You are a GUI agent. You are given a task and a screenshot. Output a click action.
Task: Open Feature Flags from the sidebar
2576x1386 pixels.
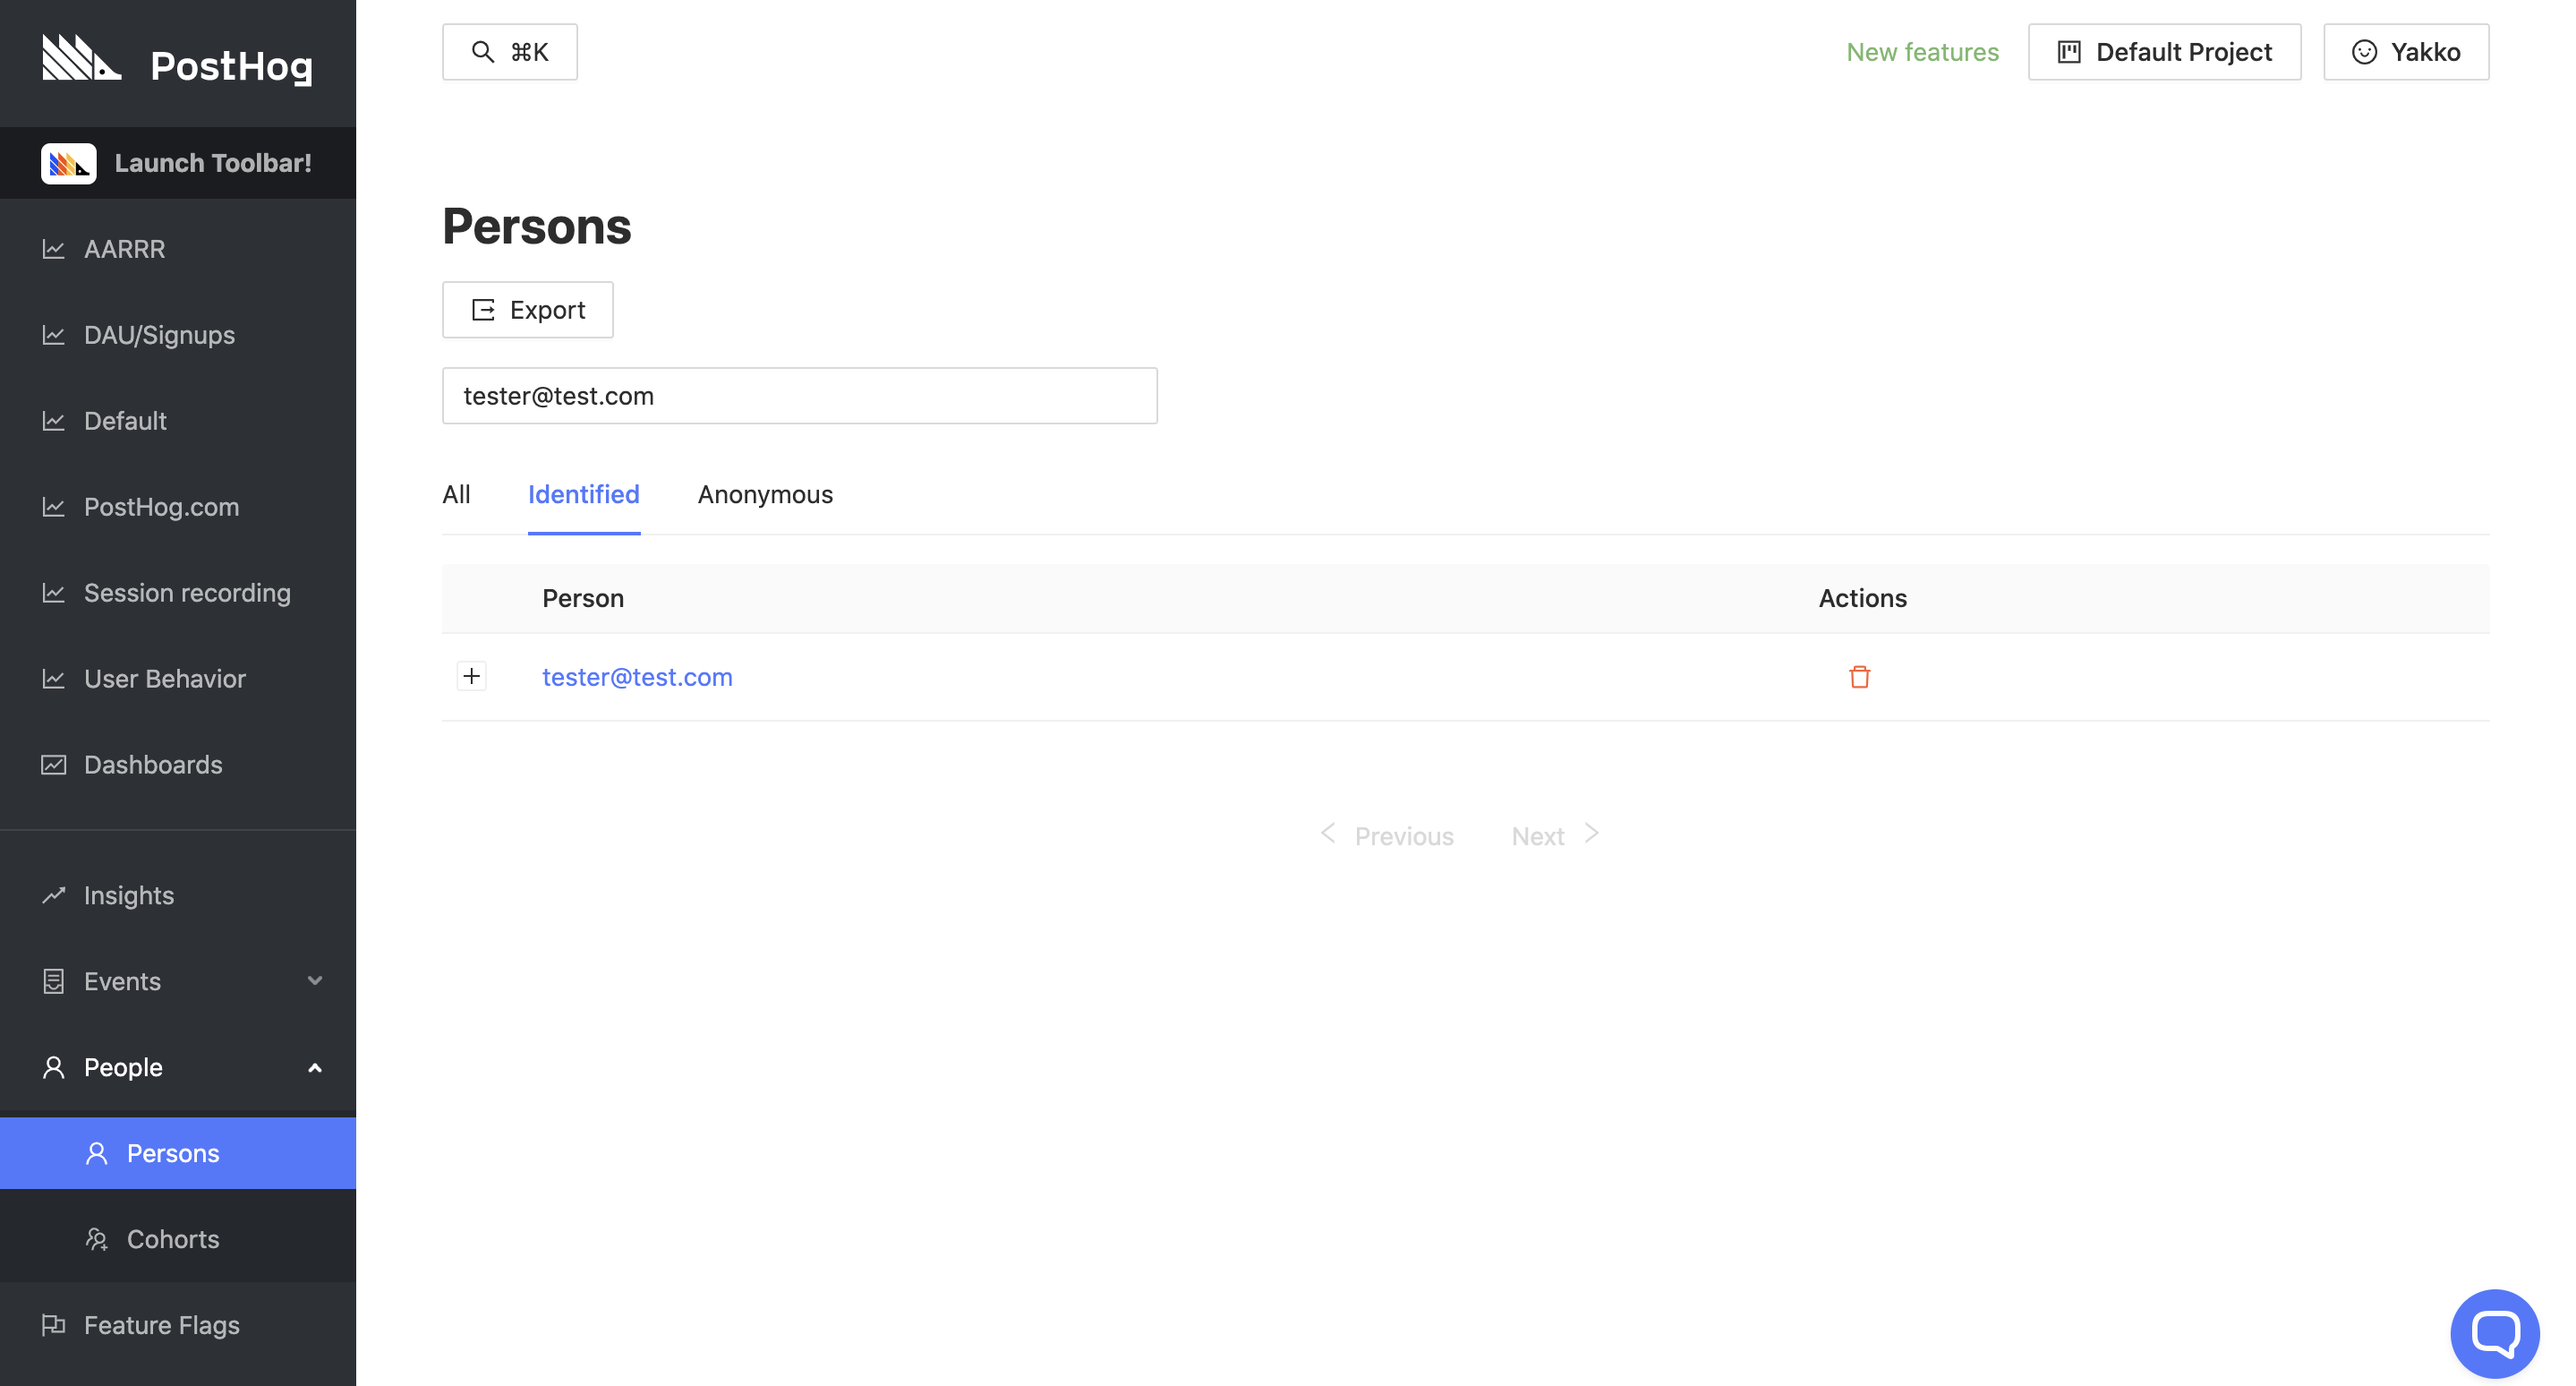tap(161, 1325)
